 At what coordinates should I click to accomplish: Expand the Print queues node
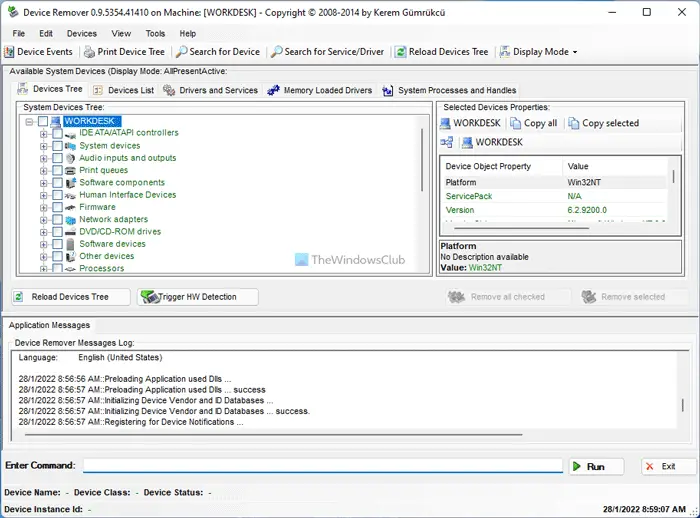pos(44,171)
